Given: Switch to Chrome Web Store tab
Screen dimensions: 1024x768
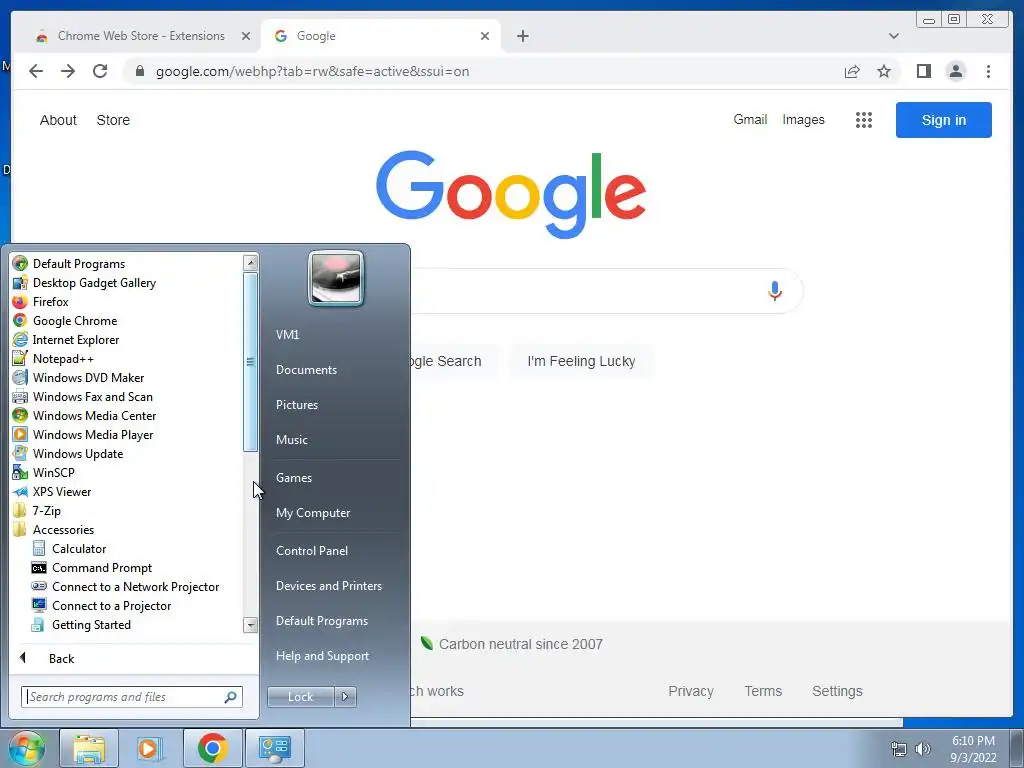Looking at the screenshot, I should (x=141, y=36).
